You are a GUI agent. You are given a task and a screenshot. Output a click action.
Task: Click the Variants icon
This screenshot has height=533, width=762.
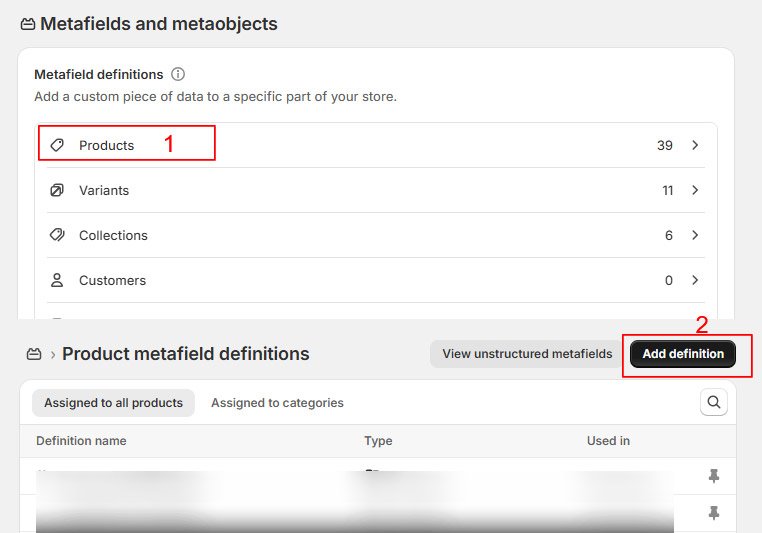point(57,190)
